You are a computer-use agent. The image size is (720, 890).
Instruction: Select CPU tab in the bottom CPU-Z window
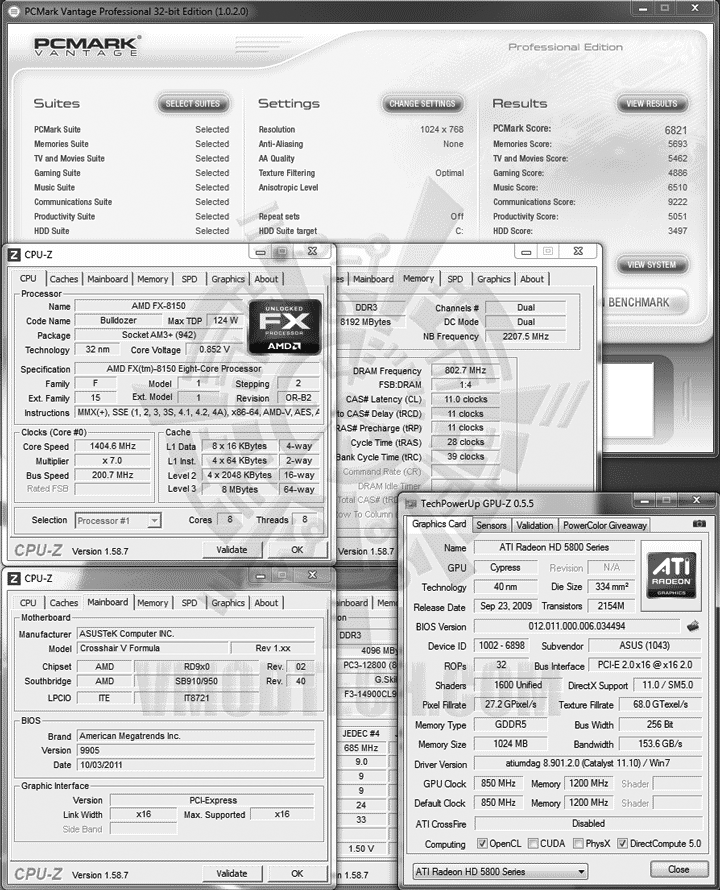coord(28,603)
